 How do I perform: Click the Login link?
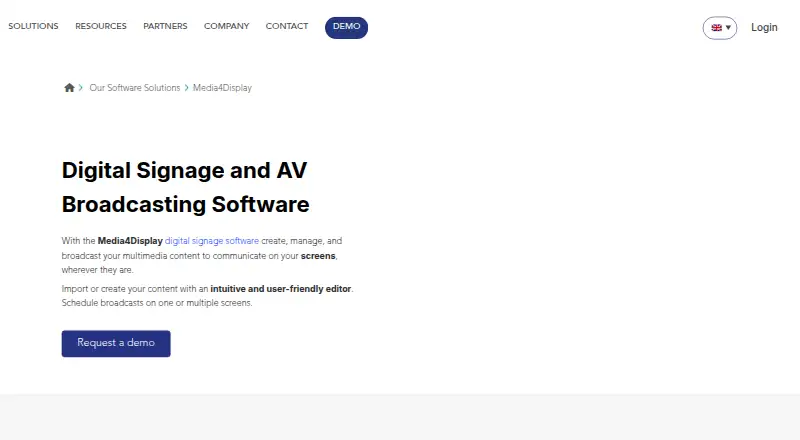(x=764, y=28)
